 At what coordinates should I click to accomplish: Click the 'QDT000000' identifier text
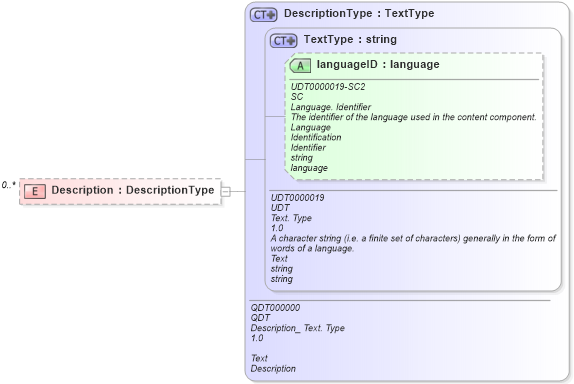click(275, 307)
